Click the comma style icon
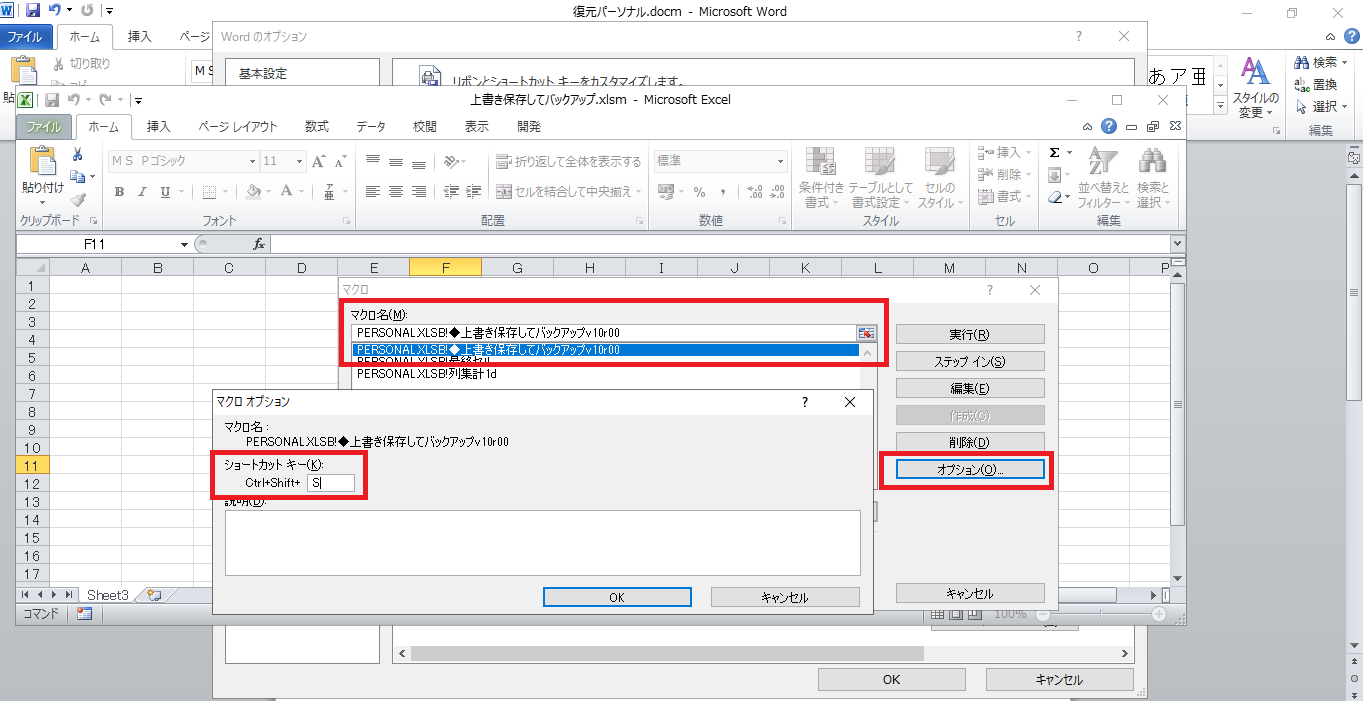The image size is (1363, 701). pyautogui.click(x=723, y=192)
